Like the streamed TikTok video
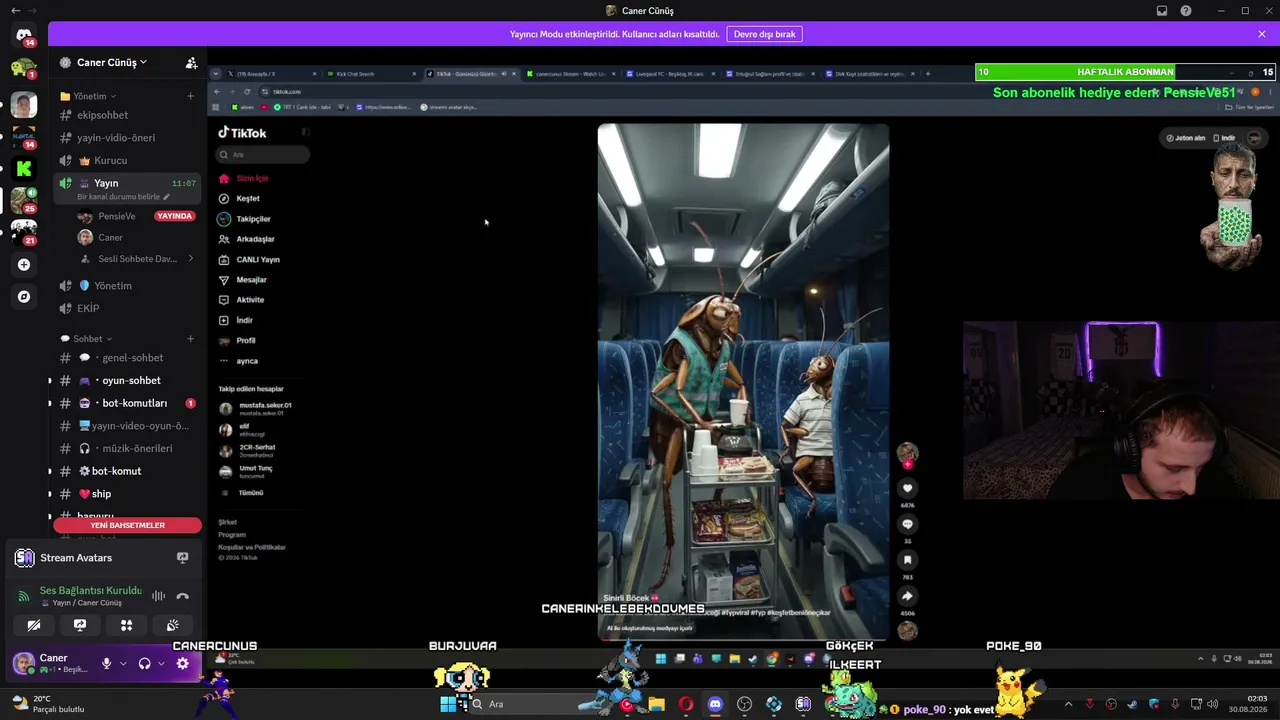1280x720 pixels. (x=907, y=488)
